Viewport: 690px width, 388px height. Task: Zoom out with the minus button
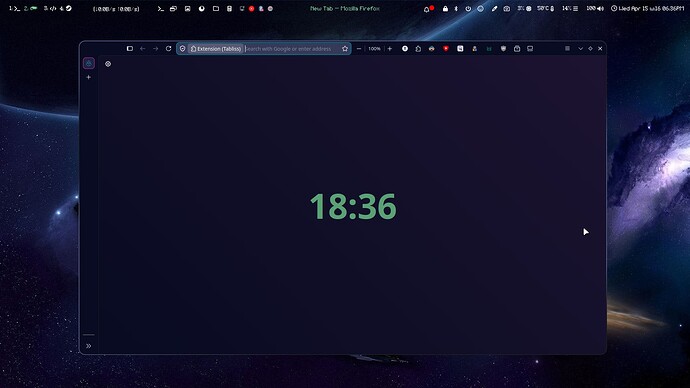(359, 48)
